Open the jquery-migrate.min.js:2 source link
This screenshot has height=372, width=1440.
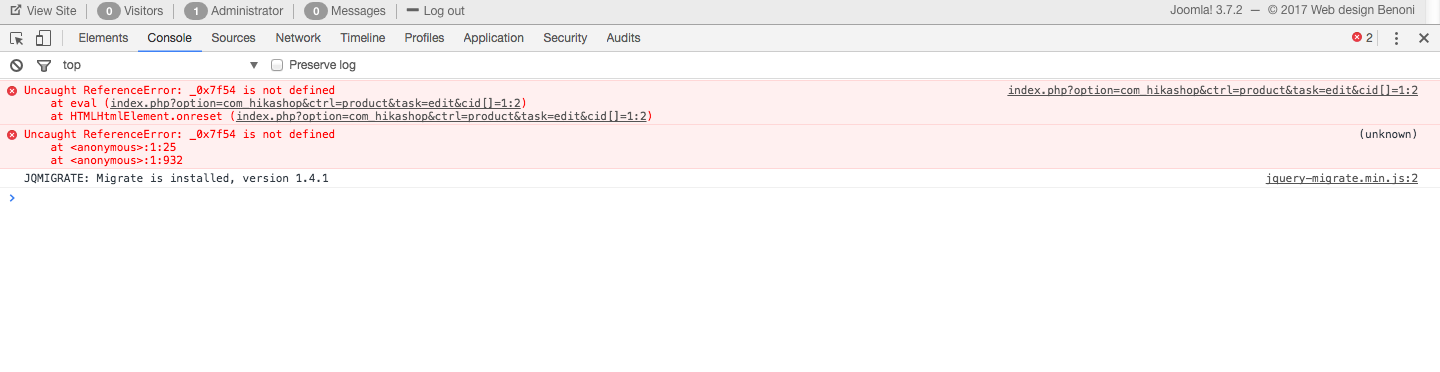coord(1341,178)
